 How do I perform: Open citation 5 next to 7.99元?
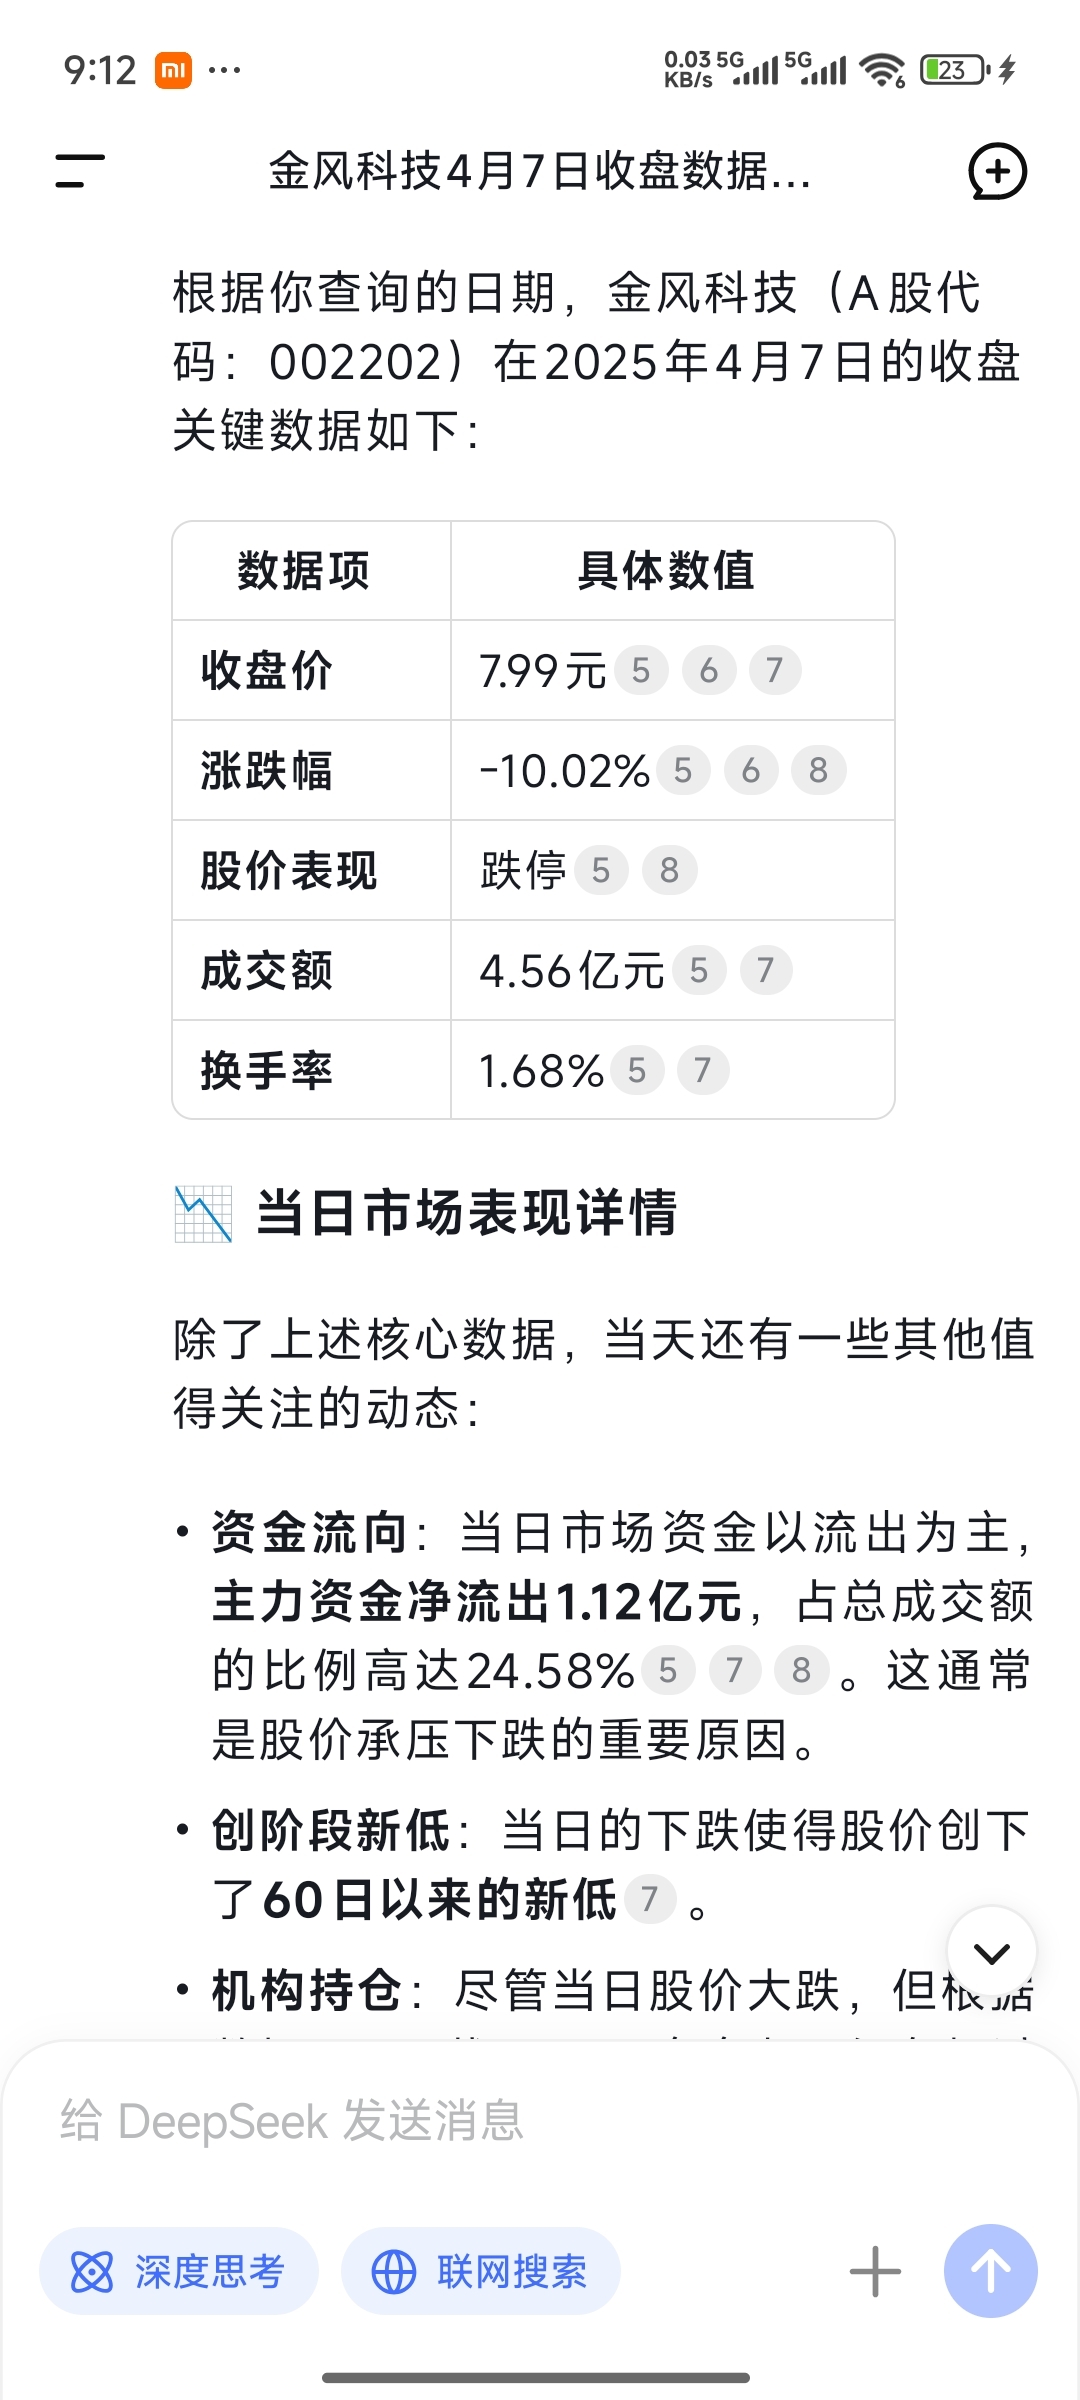[641, 670]
